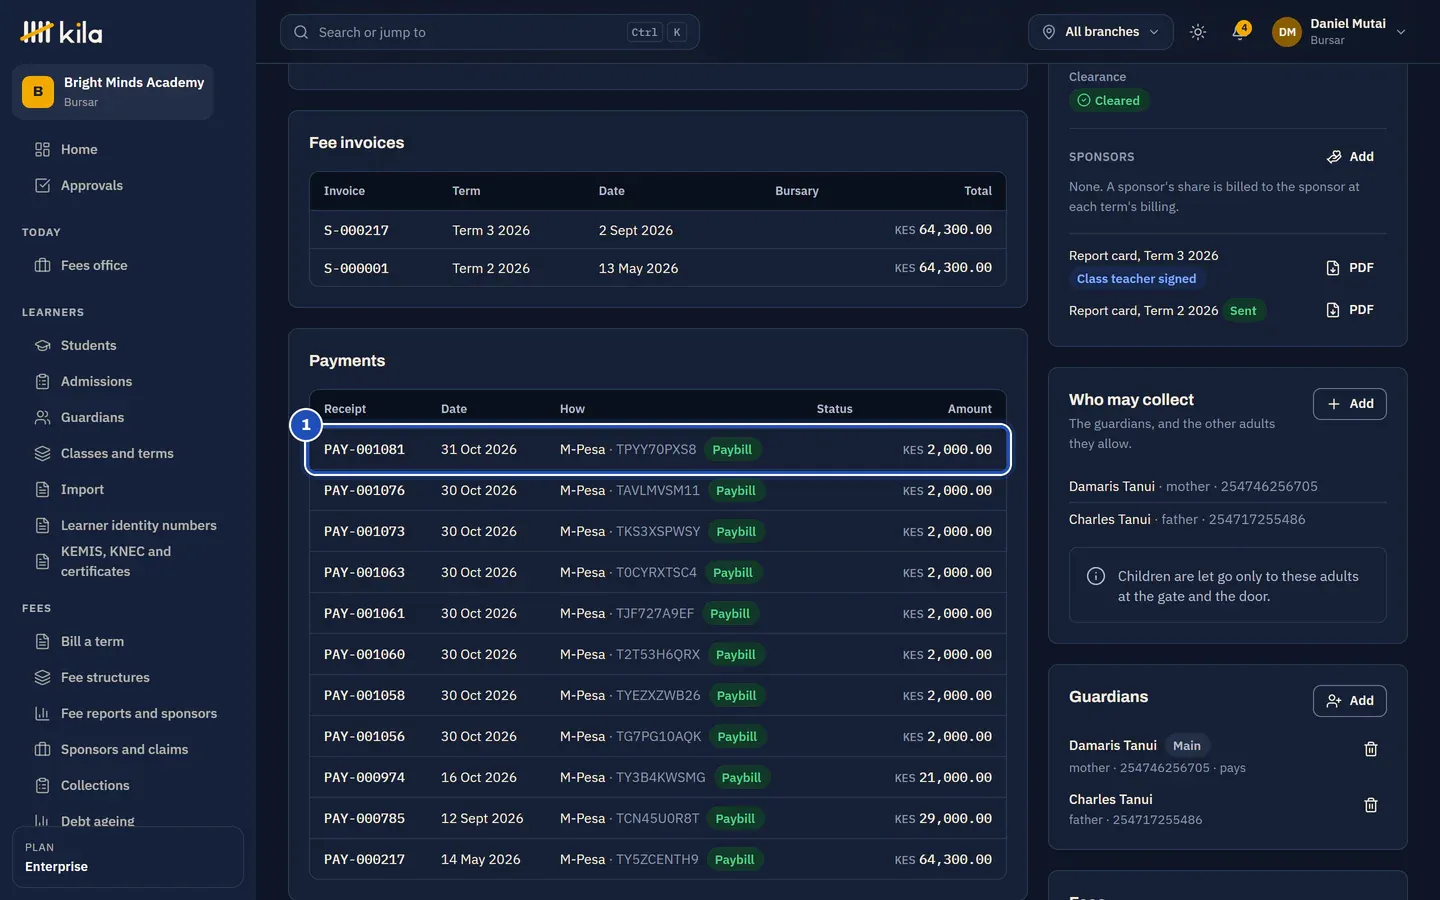
Task: Click the Paybill tag on PAY-000785
Action: [x=735, y=819]
